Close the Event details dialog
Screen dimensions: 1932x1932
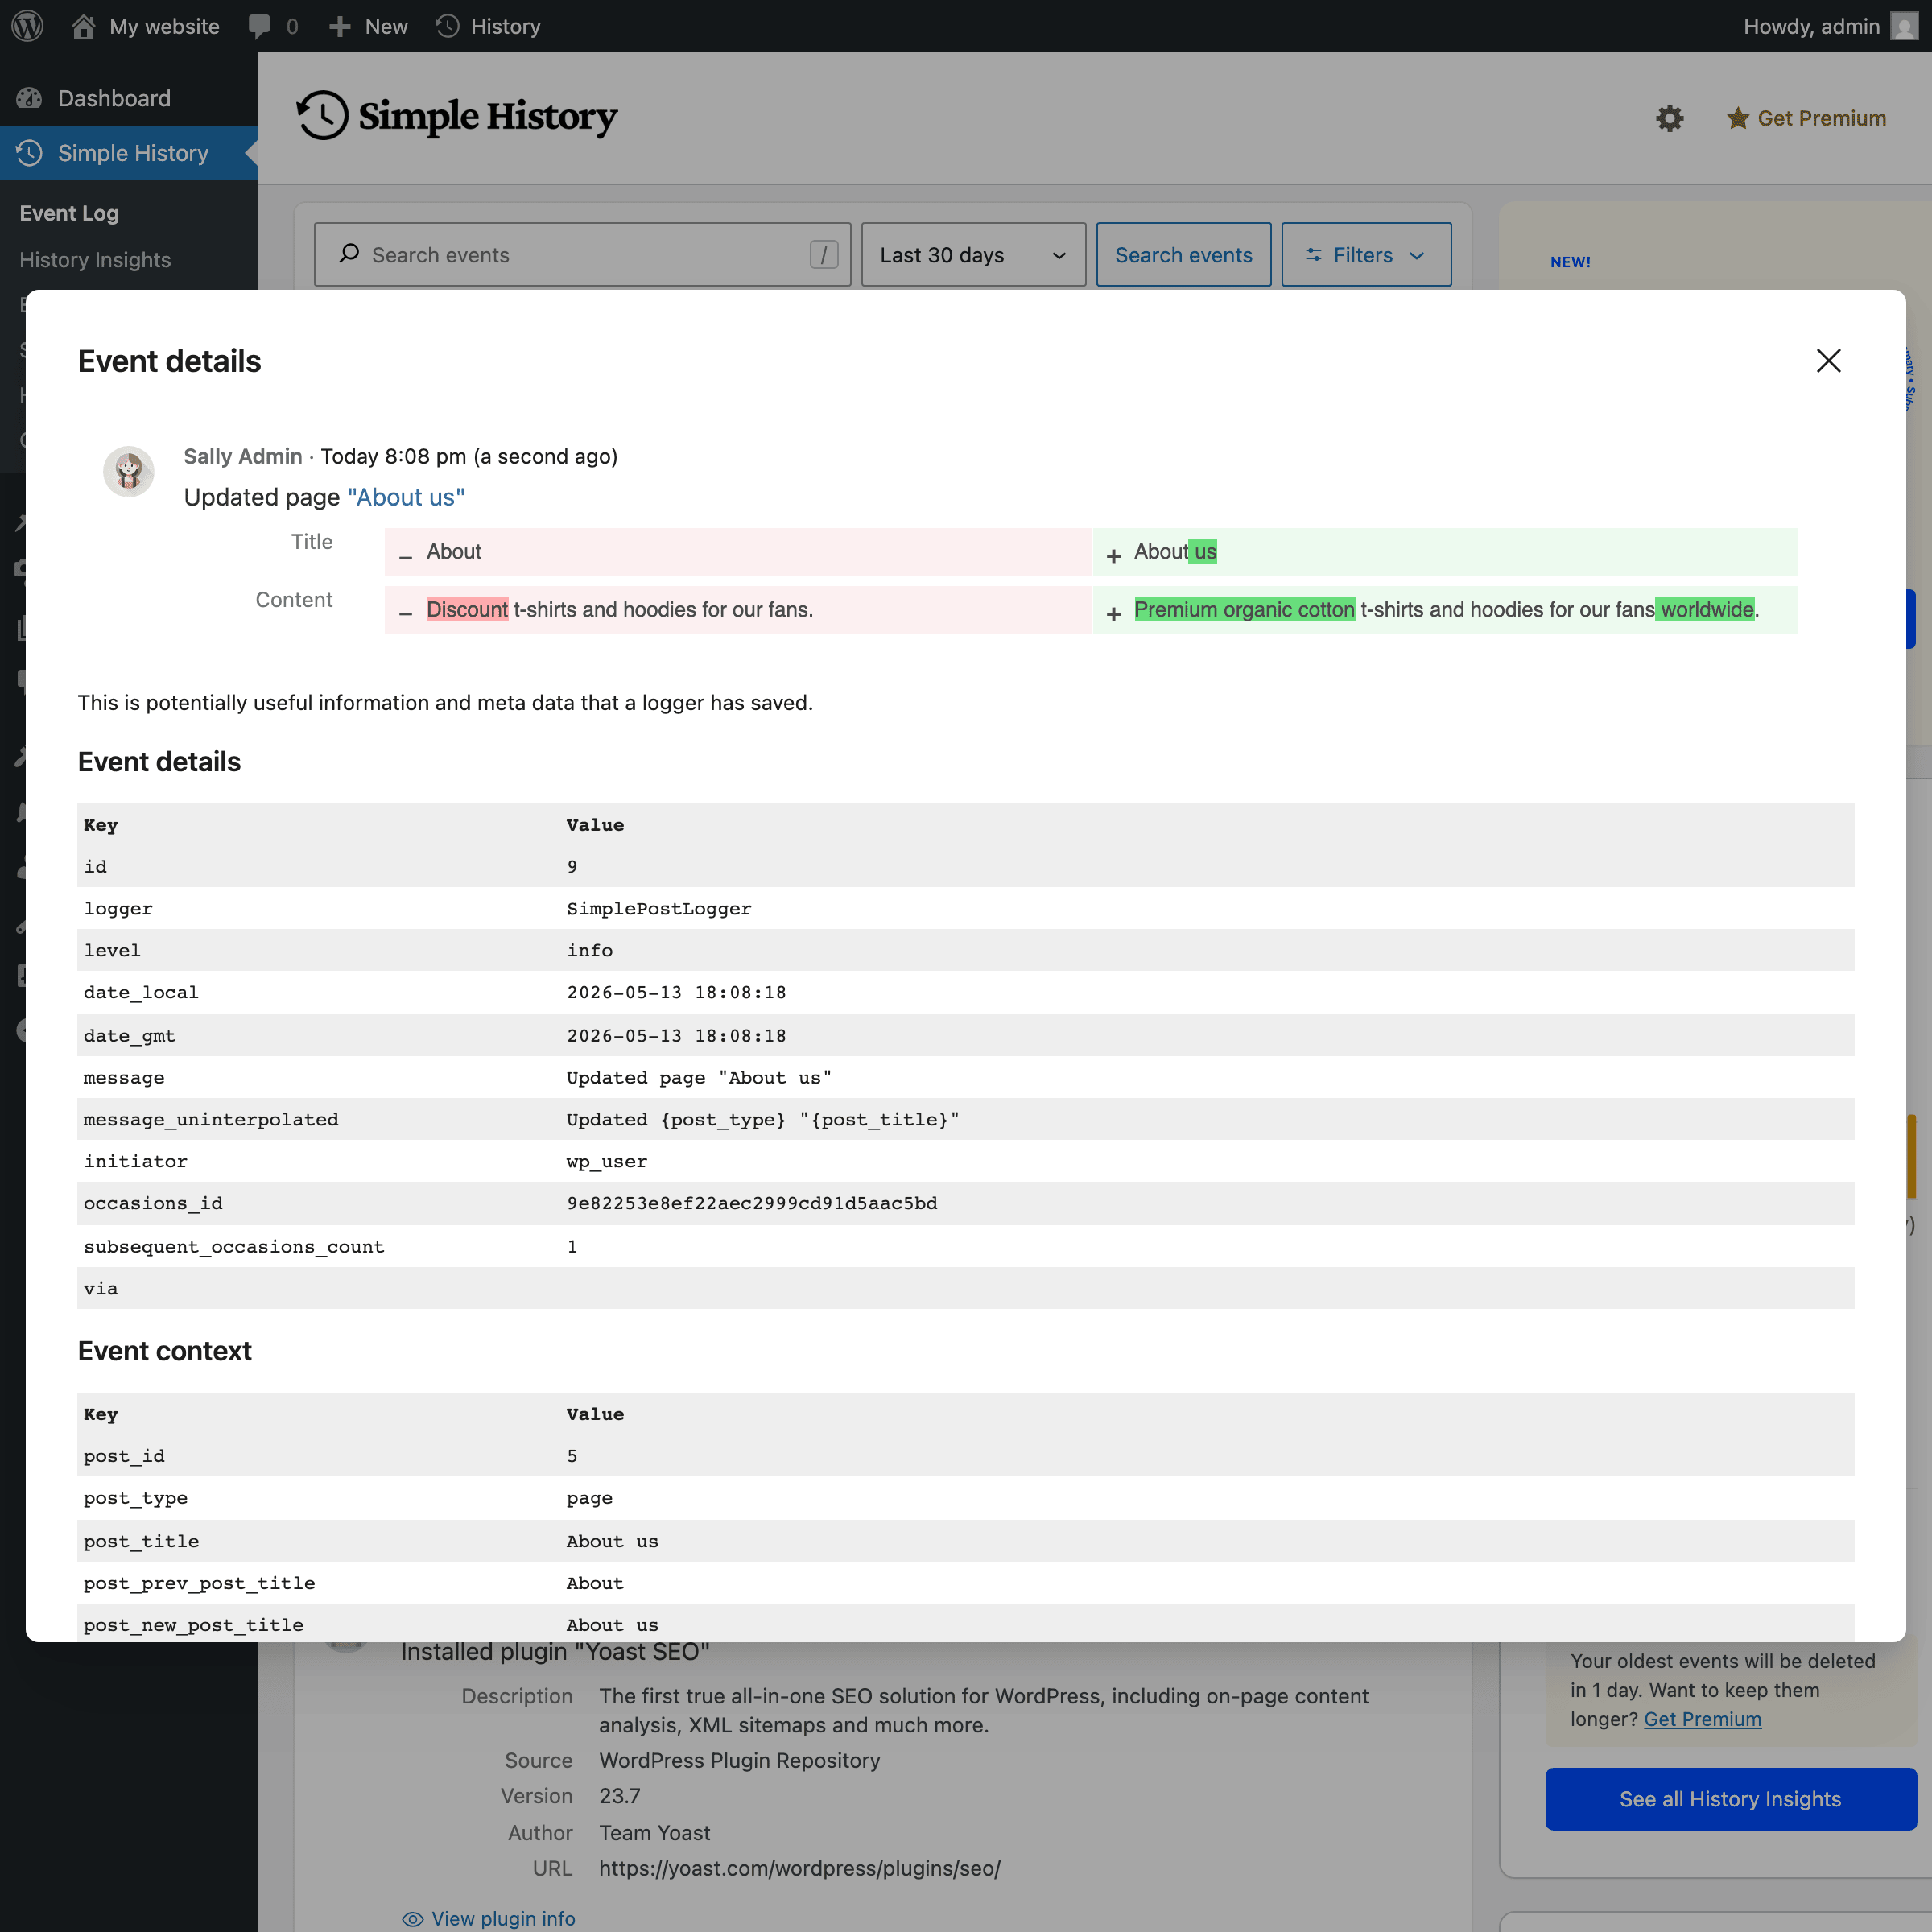pyautogui.click(x=1828, y=361)
